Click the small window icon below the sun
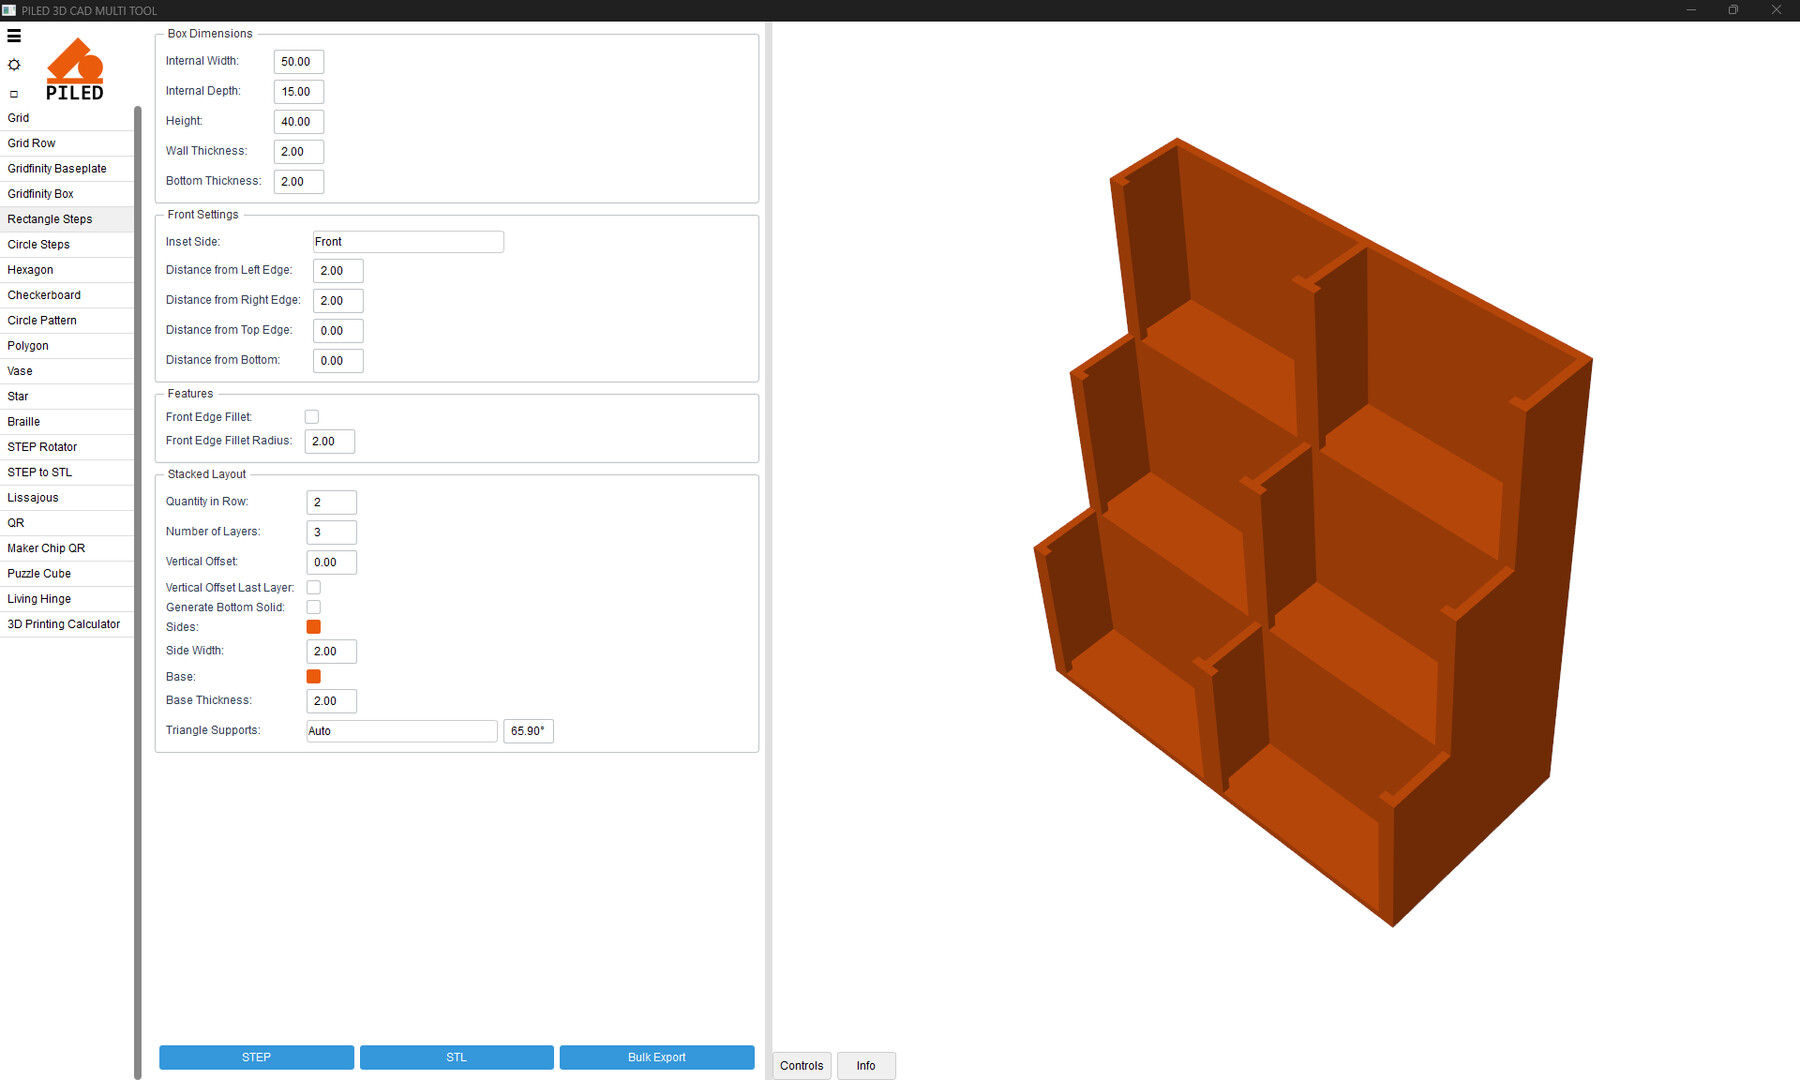Viewport: 1800px width, 1080px height. click(14, 94)
